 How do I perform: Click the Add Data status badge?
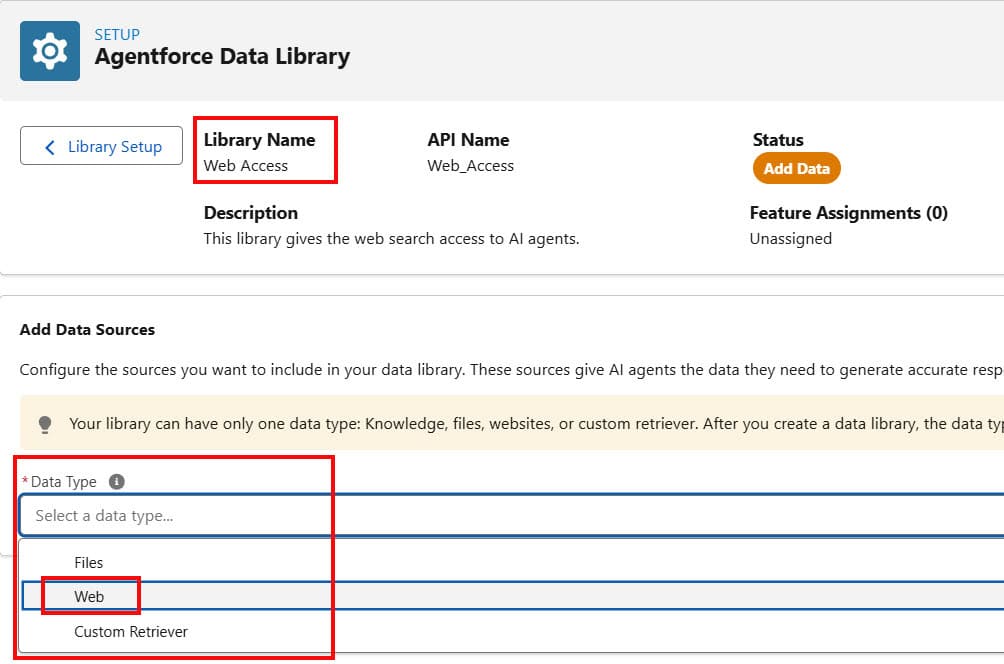796,168
